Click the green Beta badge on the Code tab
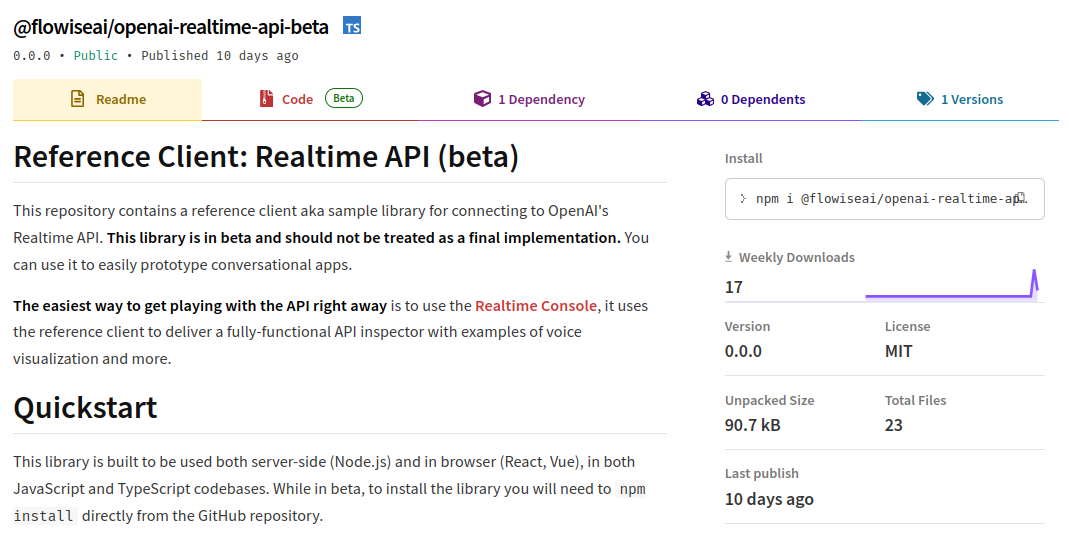This screenshot has width=1069, height=535. (343, 98)
